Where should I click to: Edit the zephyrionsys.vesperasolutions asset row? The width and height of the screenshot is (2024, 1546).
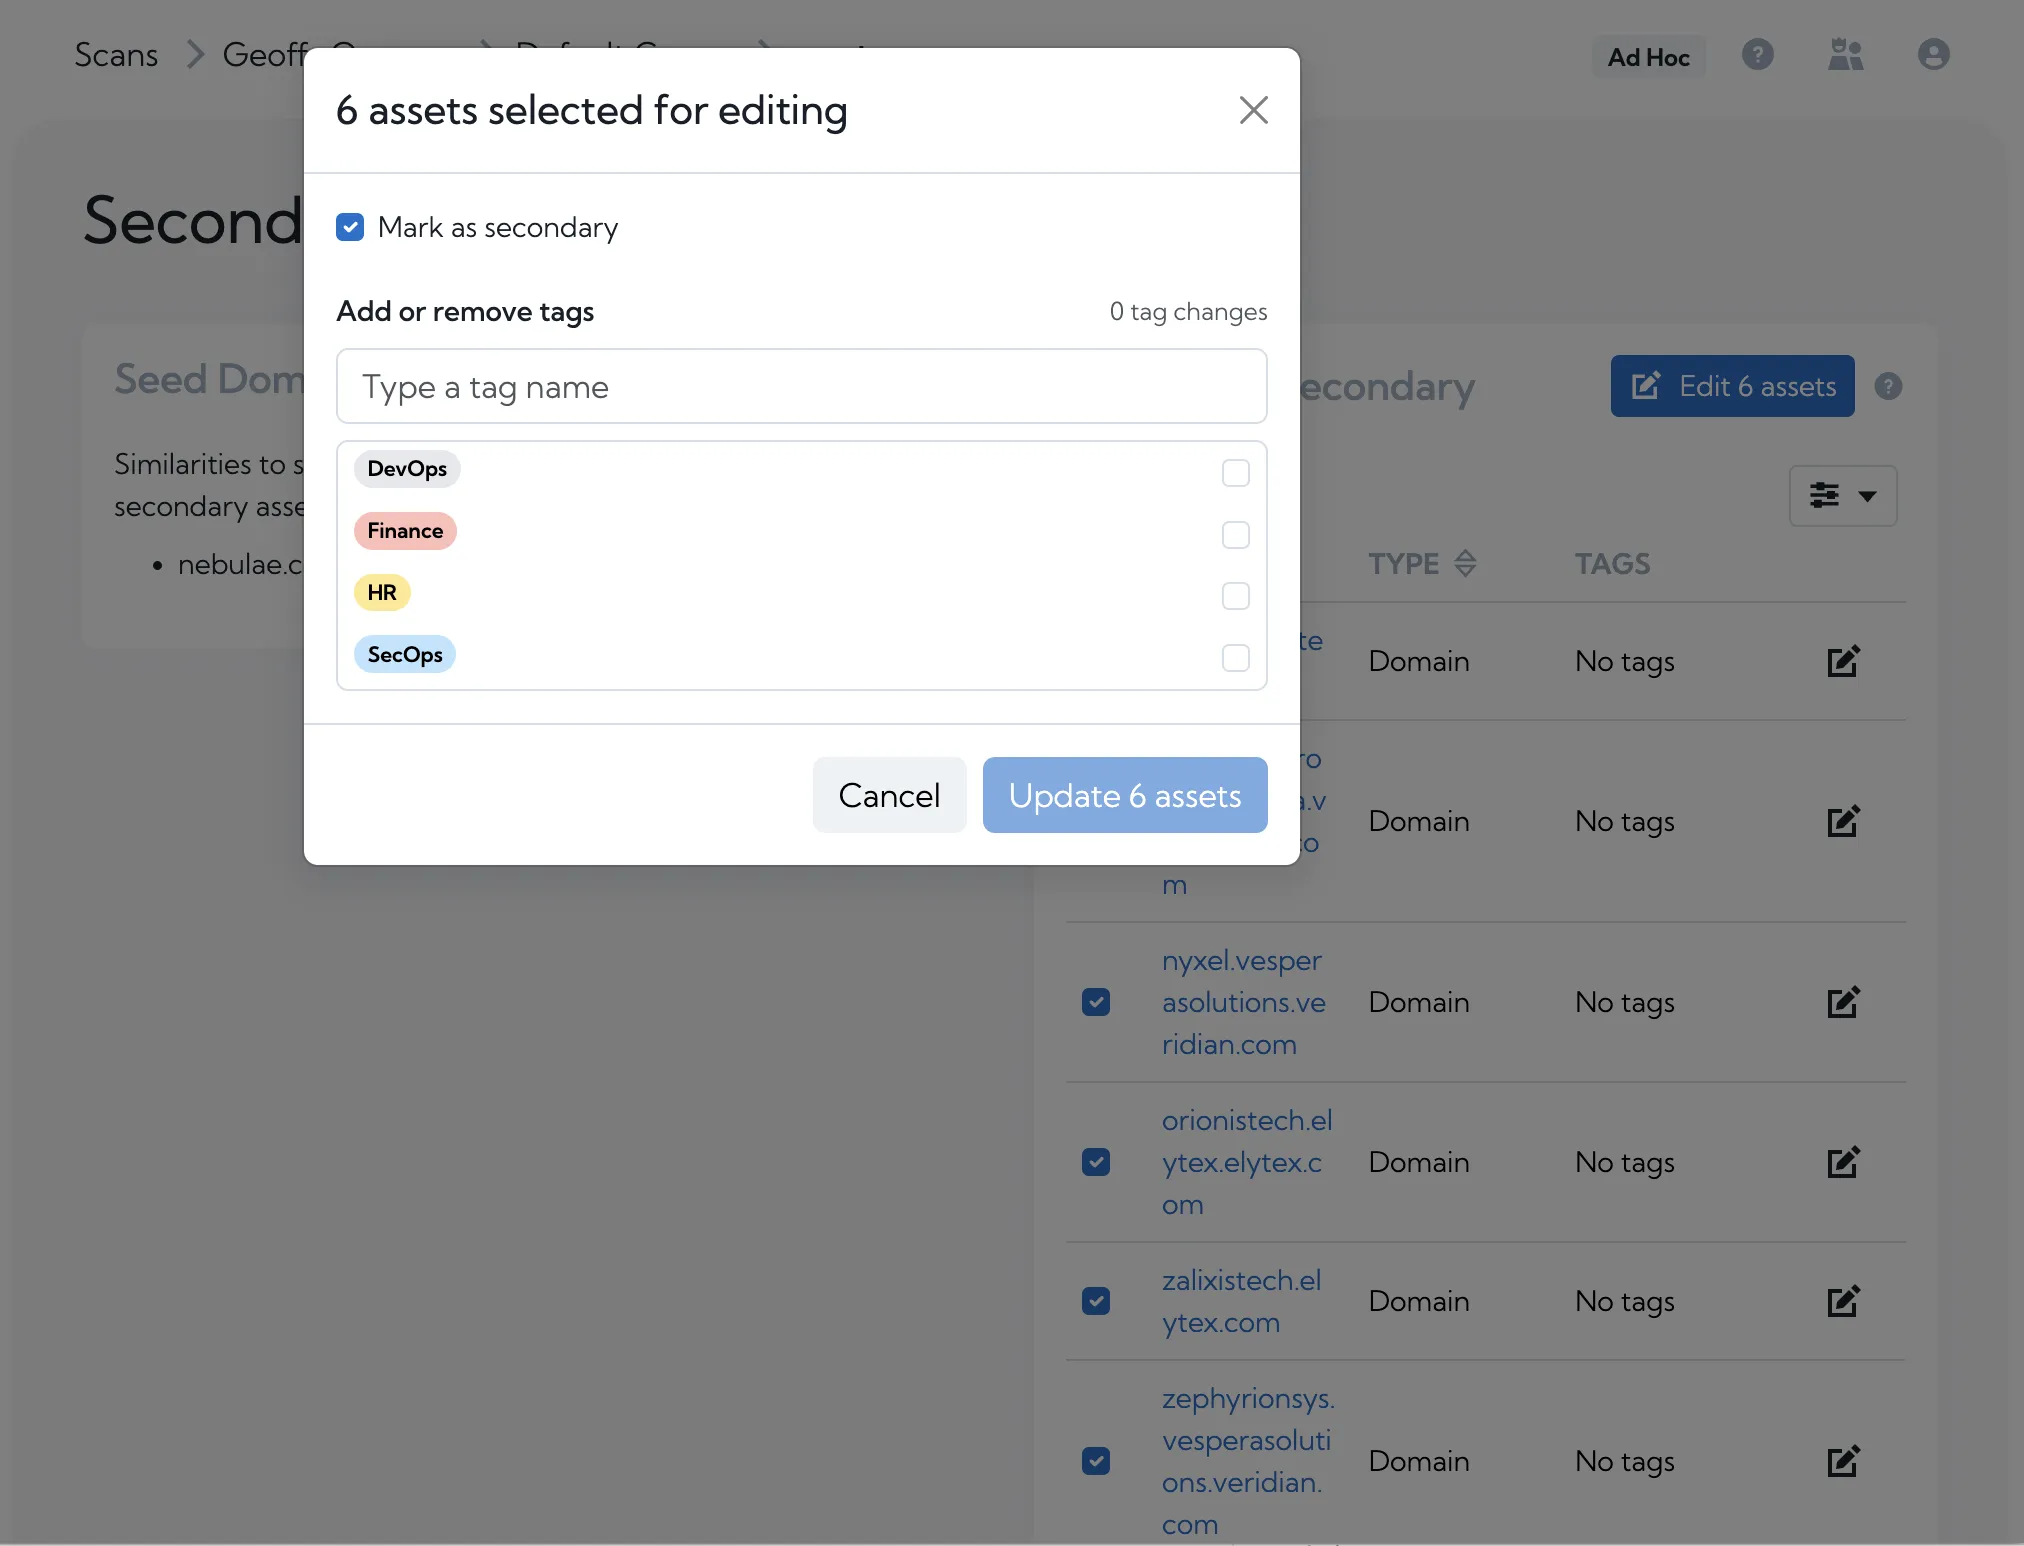click(1843, 1461)
